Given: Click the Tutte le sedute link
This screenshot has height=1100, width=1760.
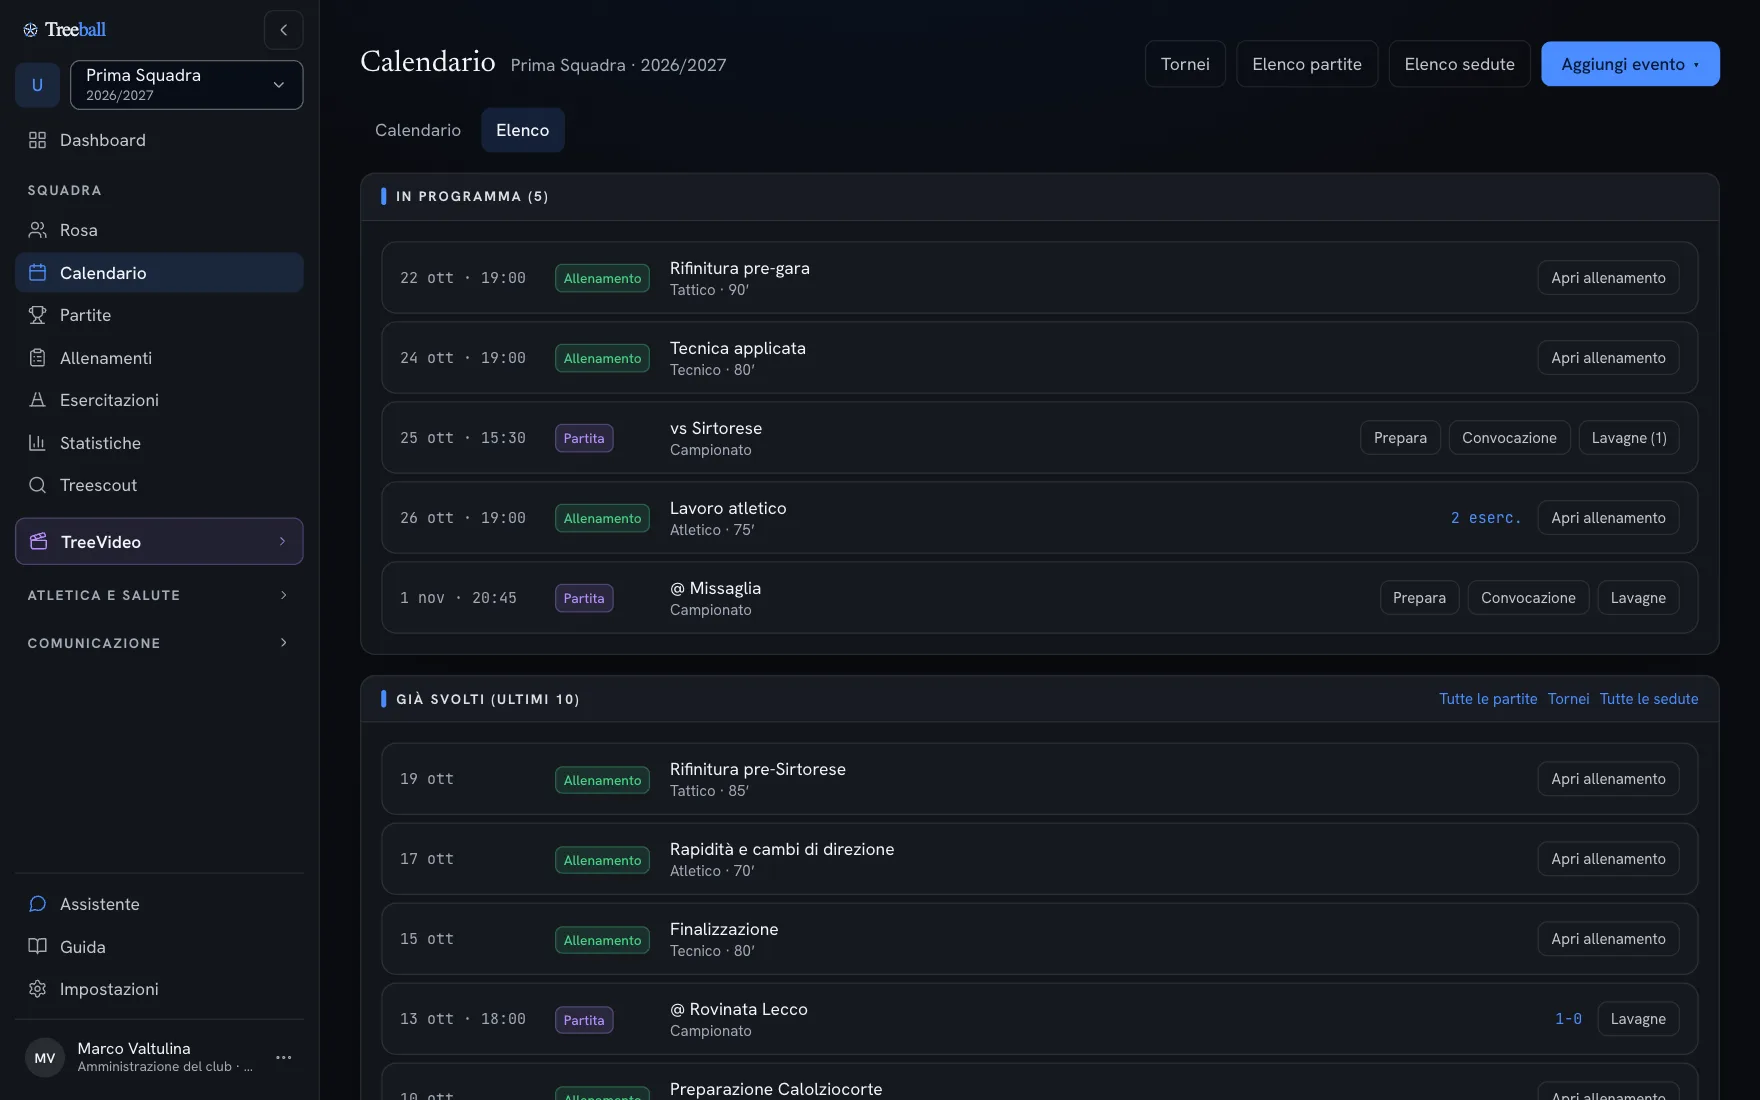Looking at the screenshot, I should point(1649,699).
